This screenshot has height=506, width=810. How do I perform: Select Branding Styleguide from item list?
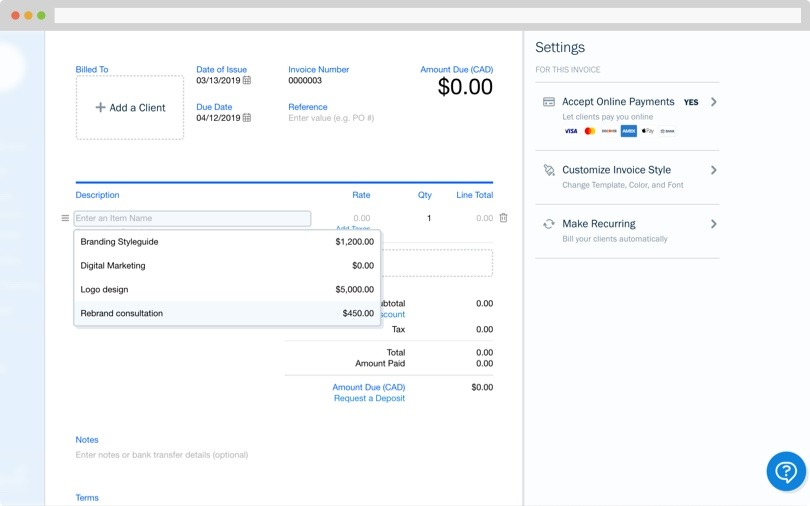pos(227,242)
